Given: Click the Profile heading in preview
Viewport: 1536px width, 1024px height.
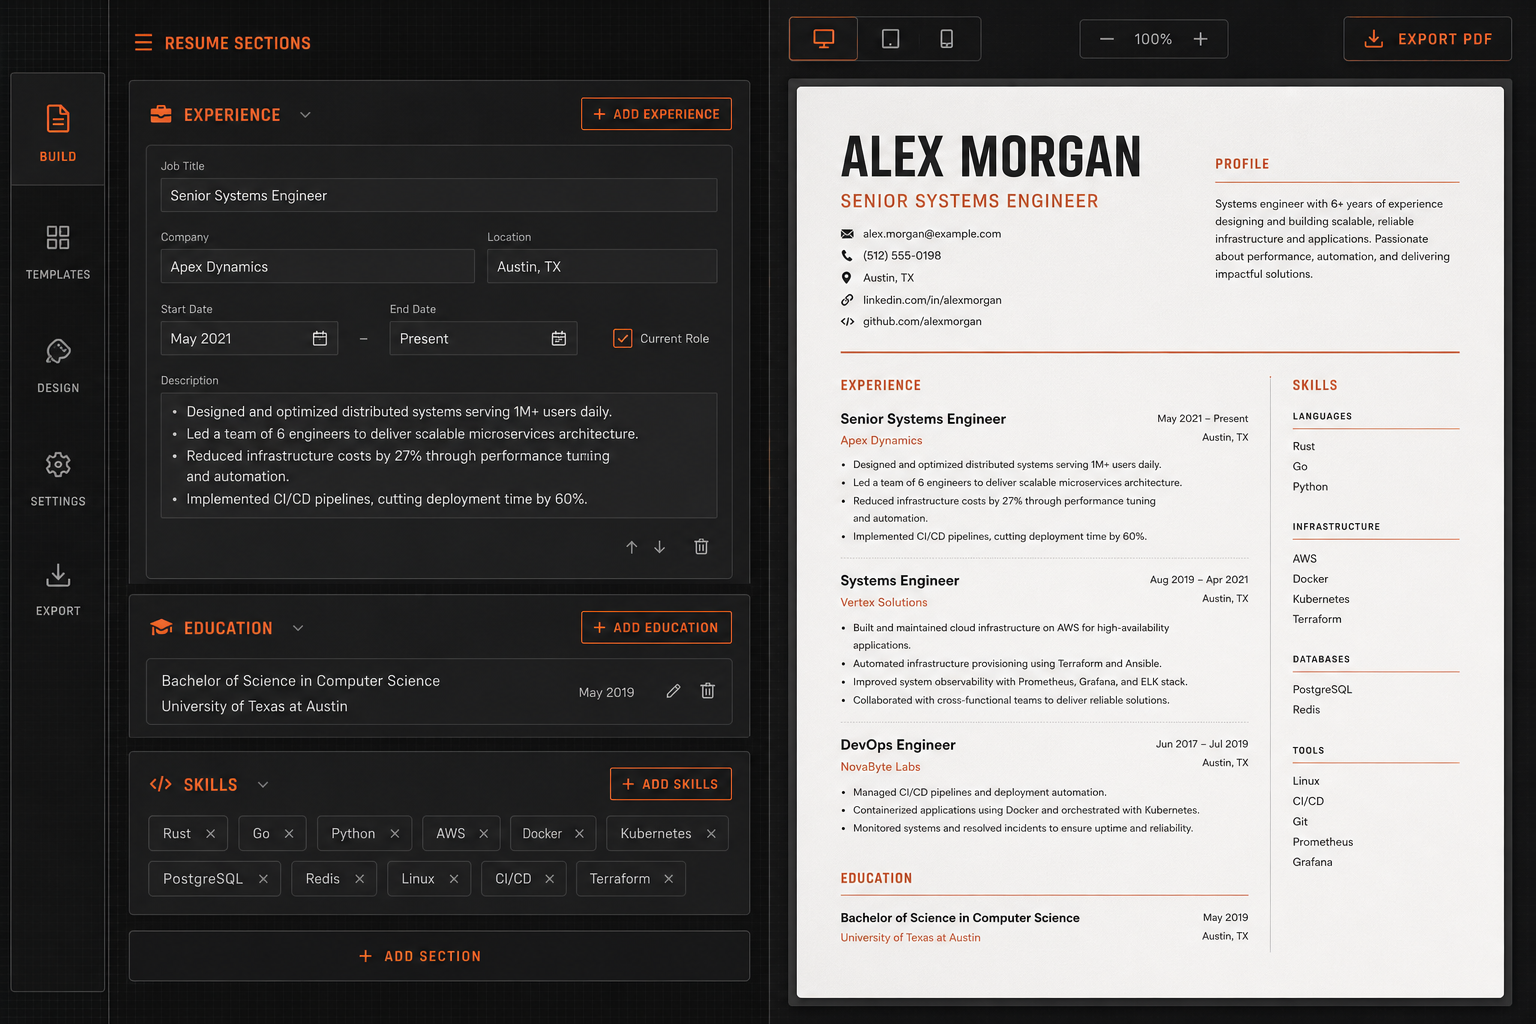Looking at the screenshot, I should click(1242, 164).
